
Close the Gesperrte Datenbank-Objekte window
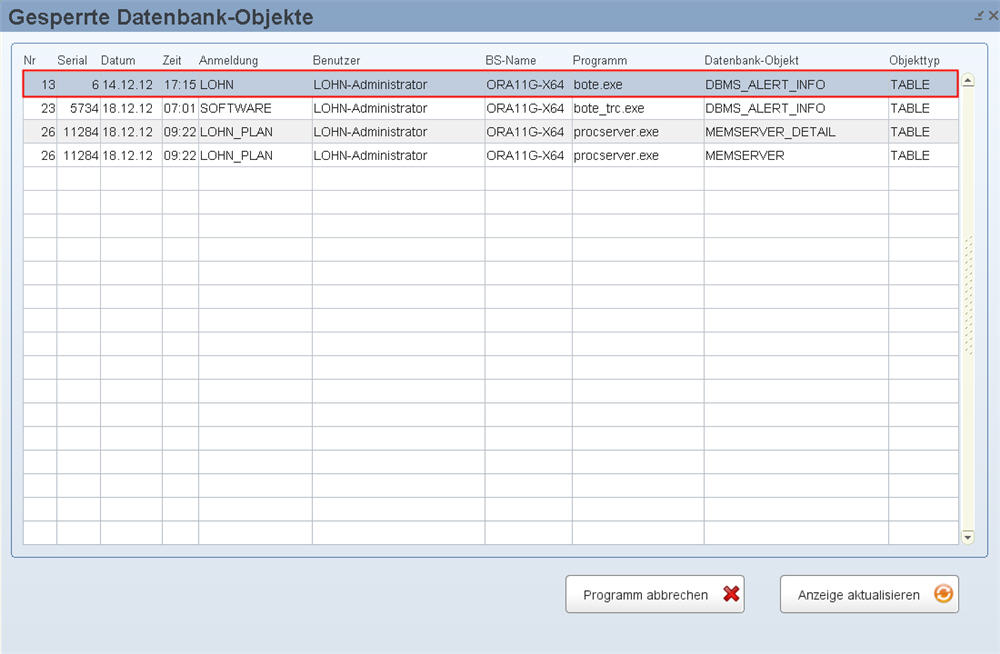pyautogui.click(x=991, y=16)
